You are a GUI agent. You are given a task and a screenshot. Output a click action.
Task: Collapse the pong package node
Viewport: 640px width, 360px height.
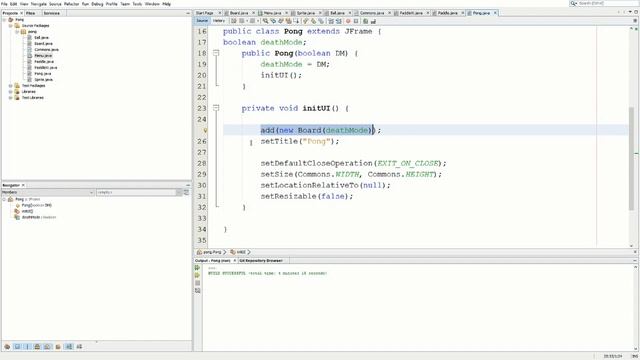coord(17,31)
